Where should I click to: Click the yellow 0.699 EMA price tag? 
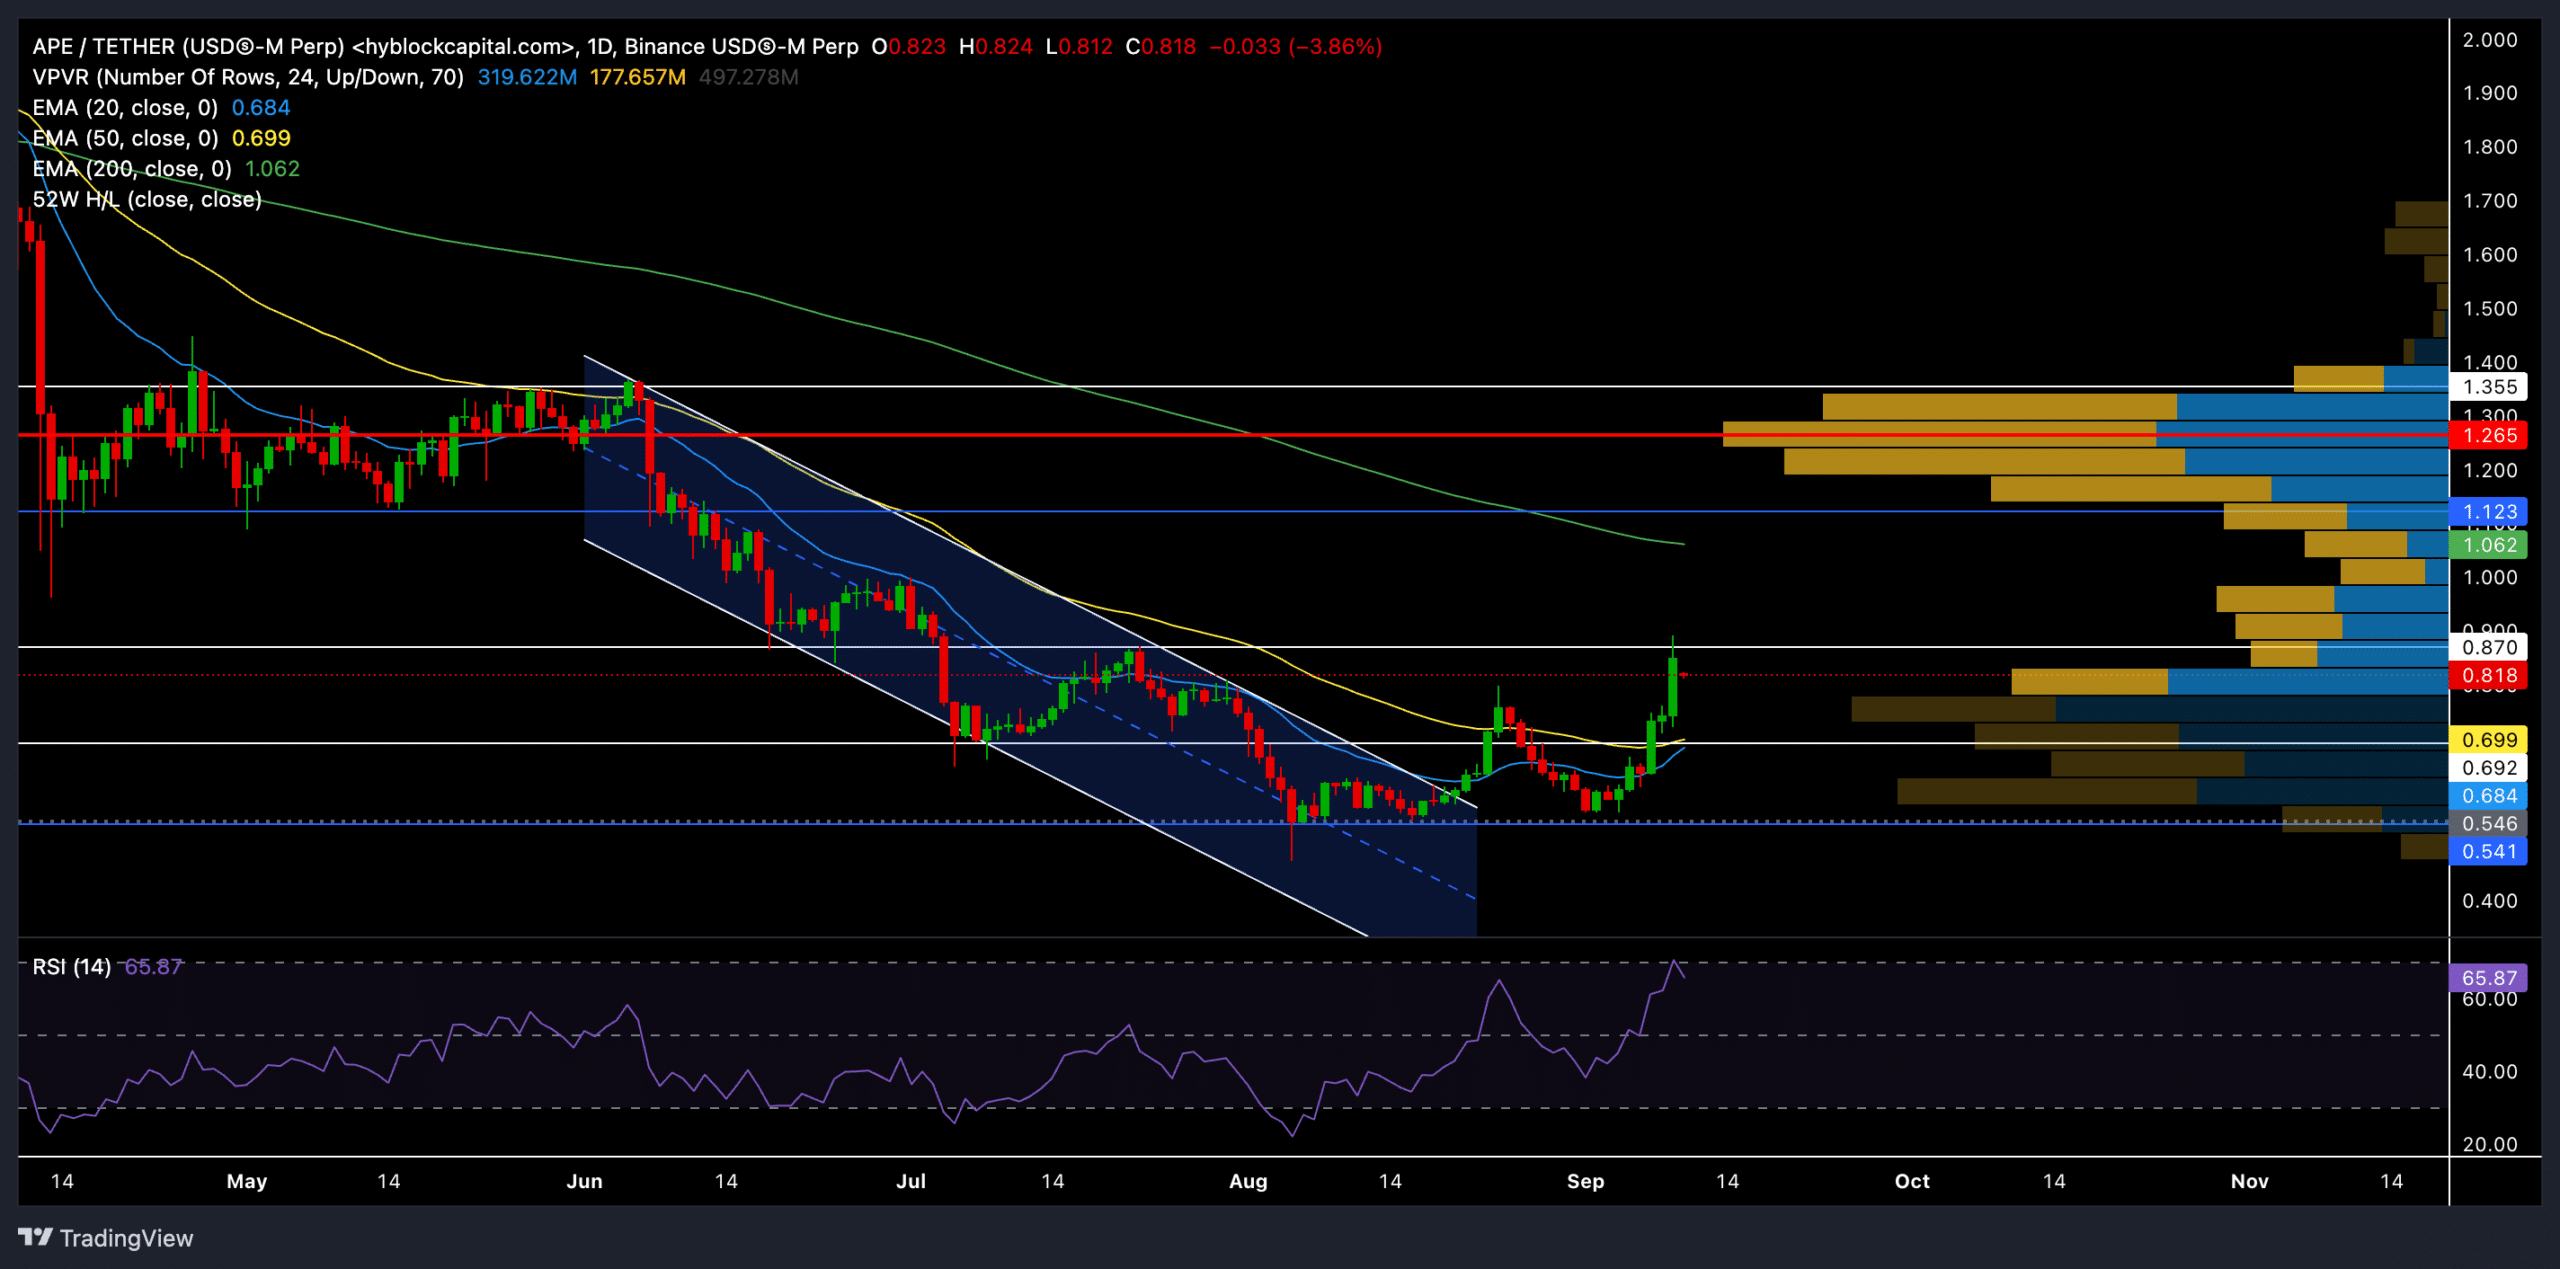[2488, 740]
